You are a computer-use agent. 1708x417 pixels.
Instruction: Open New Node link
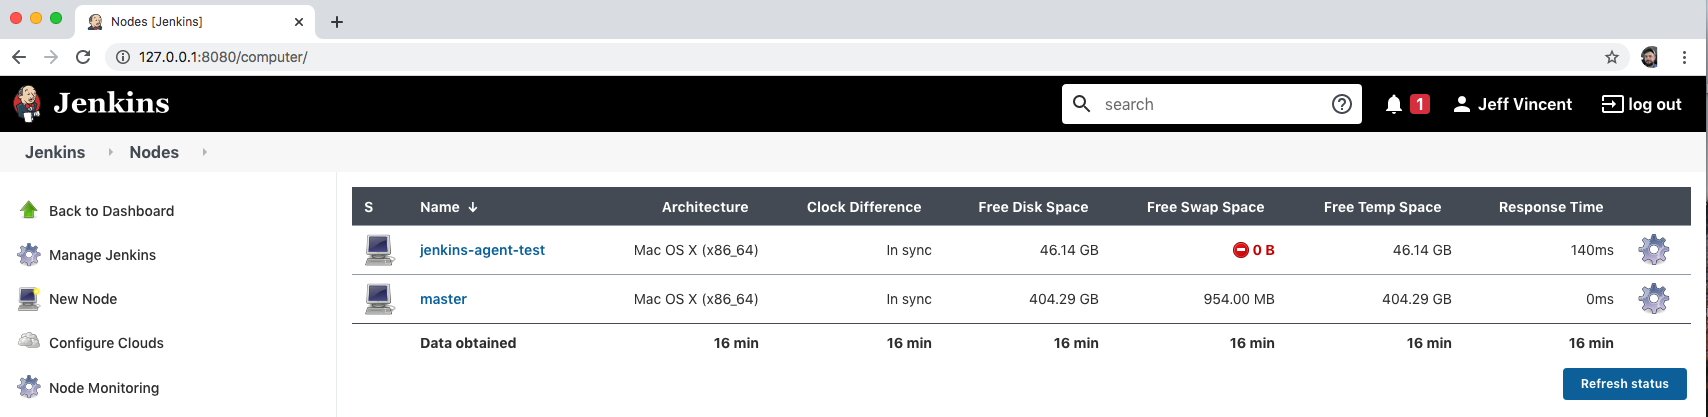tap(83, 299)
